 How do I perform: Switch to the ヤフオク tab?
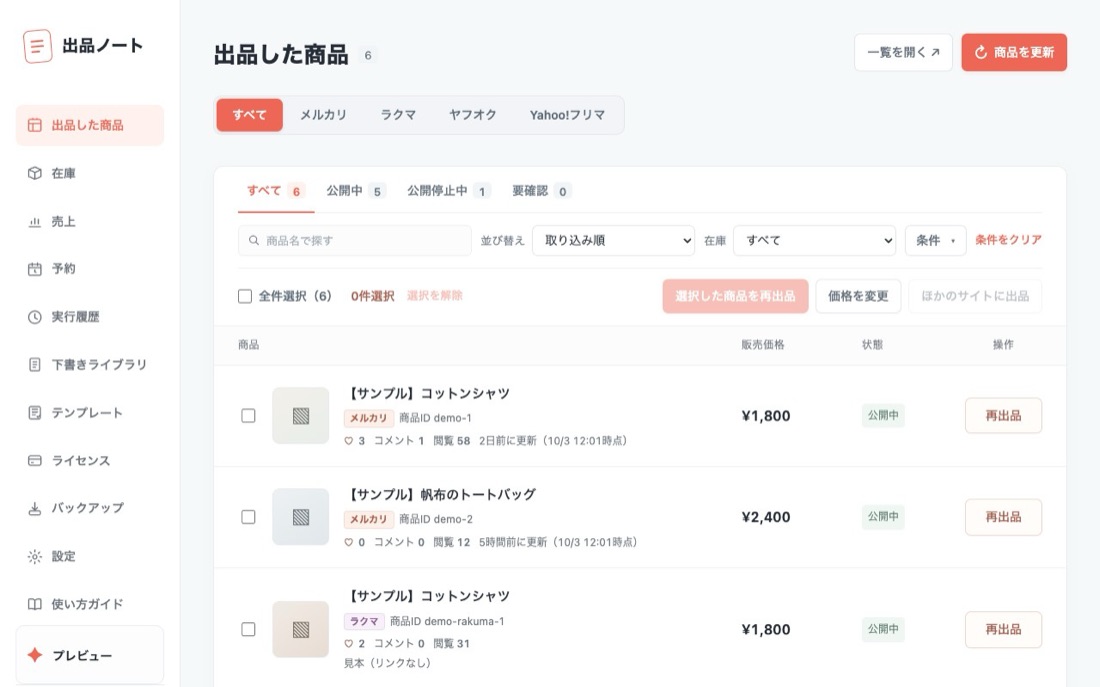[x=473, y=115]
